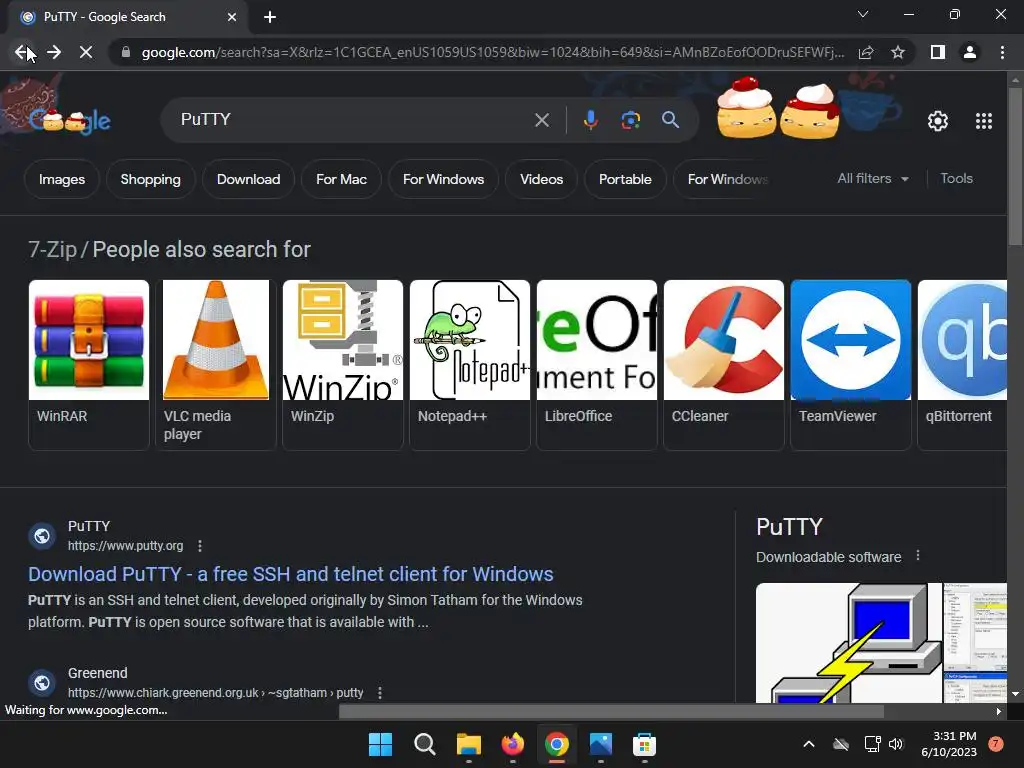This screenshot has height=768, width=1024.
Task: Click the horizontal page scrollbar
Action: pyautogui.click(x=611, y=711)
